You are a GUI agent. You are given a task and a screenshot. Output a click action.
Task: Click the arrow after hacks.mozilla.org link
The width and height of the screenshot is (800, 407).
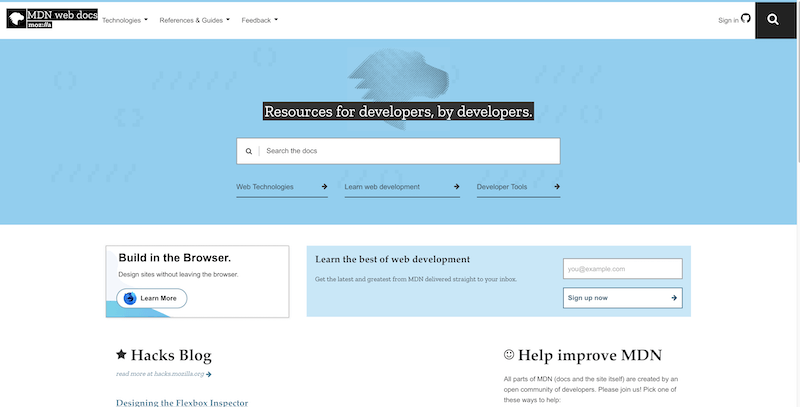tap(209, 374)
